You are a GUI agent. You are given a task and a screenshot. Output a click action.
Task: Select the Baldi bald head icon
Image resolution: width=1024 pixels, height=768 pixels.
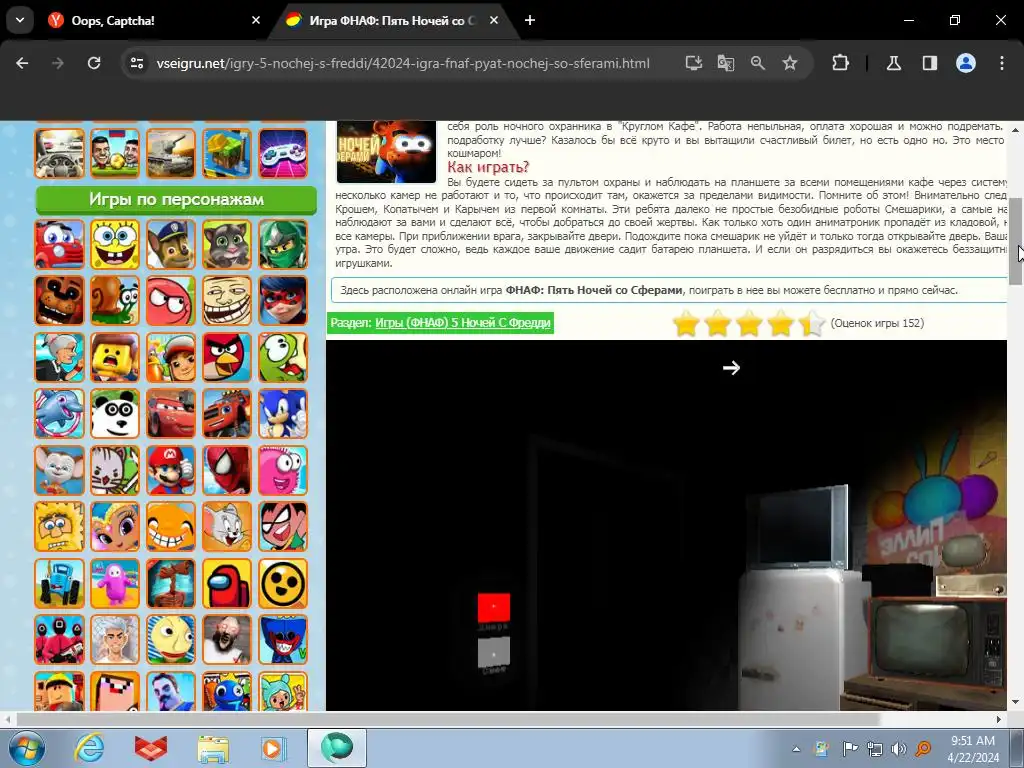[171, 639]
